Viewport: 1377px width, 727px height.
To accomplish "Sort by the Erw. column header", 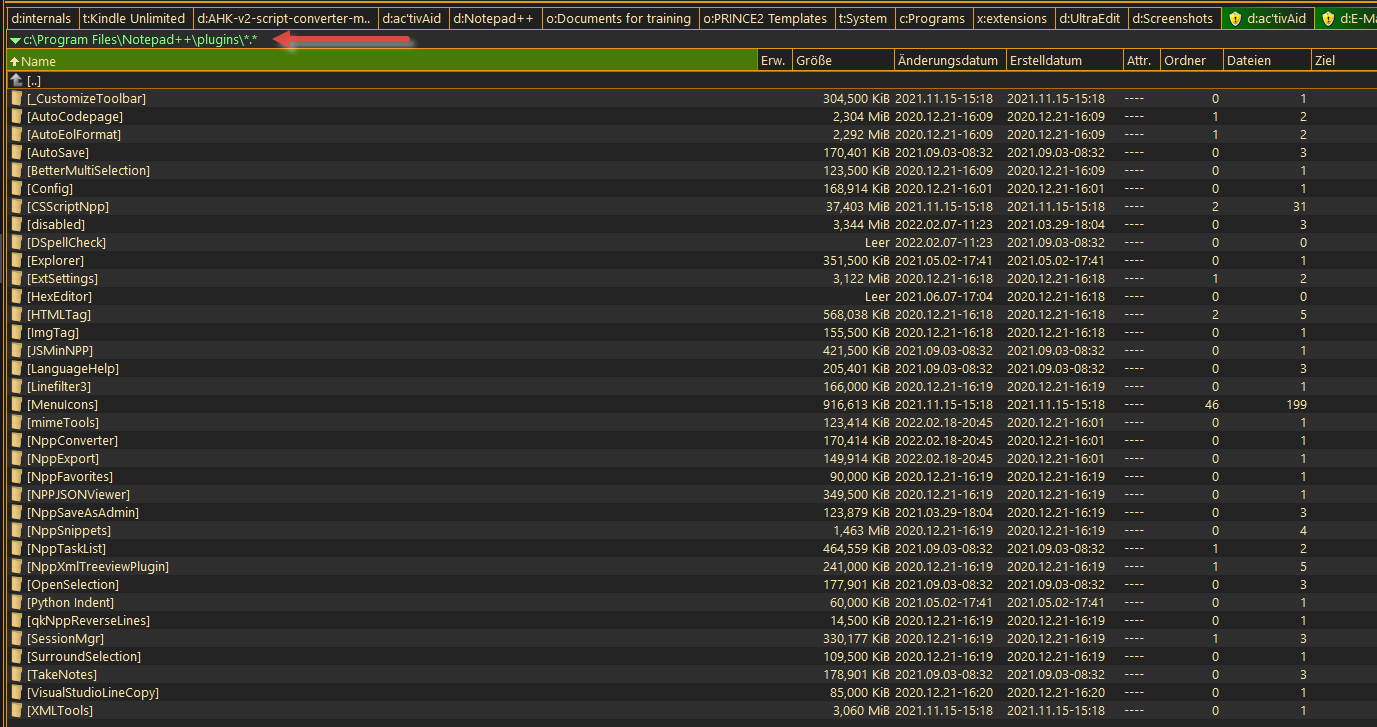I will [774, 61].
